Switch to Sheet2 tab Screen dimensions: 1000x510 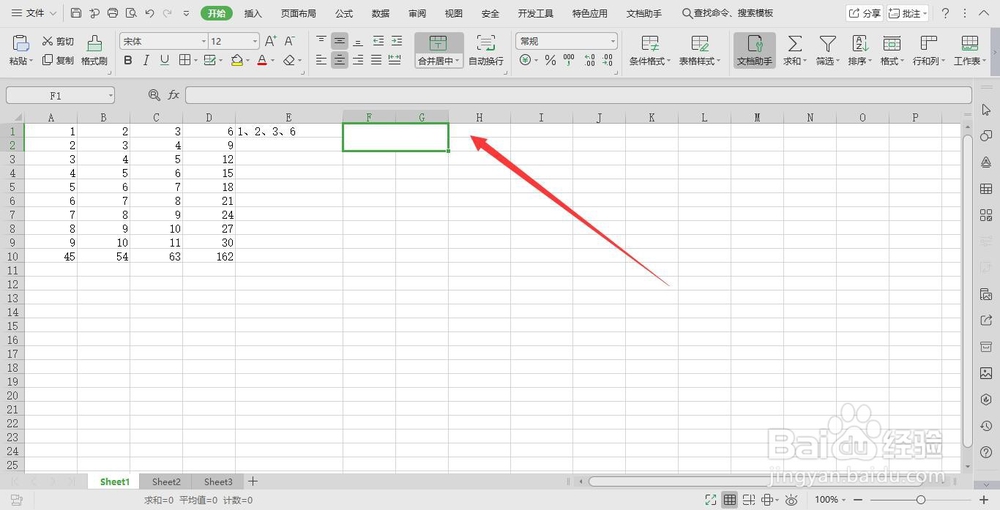[166, 481]
